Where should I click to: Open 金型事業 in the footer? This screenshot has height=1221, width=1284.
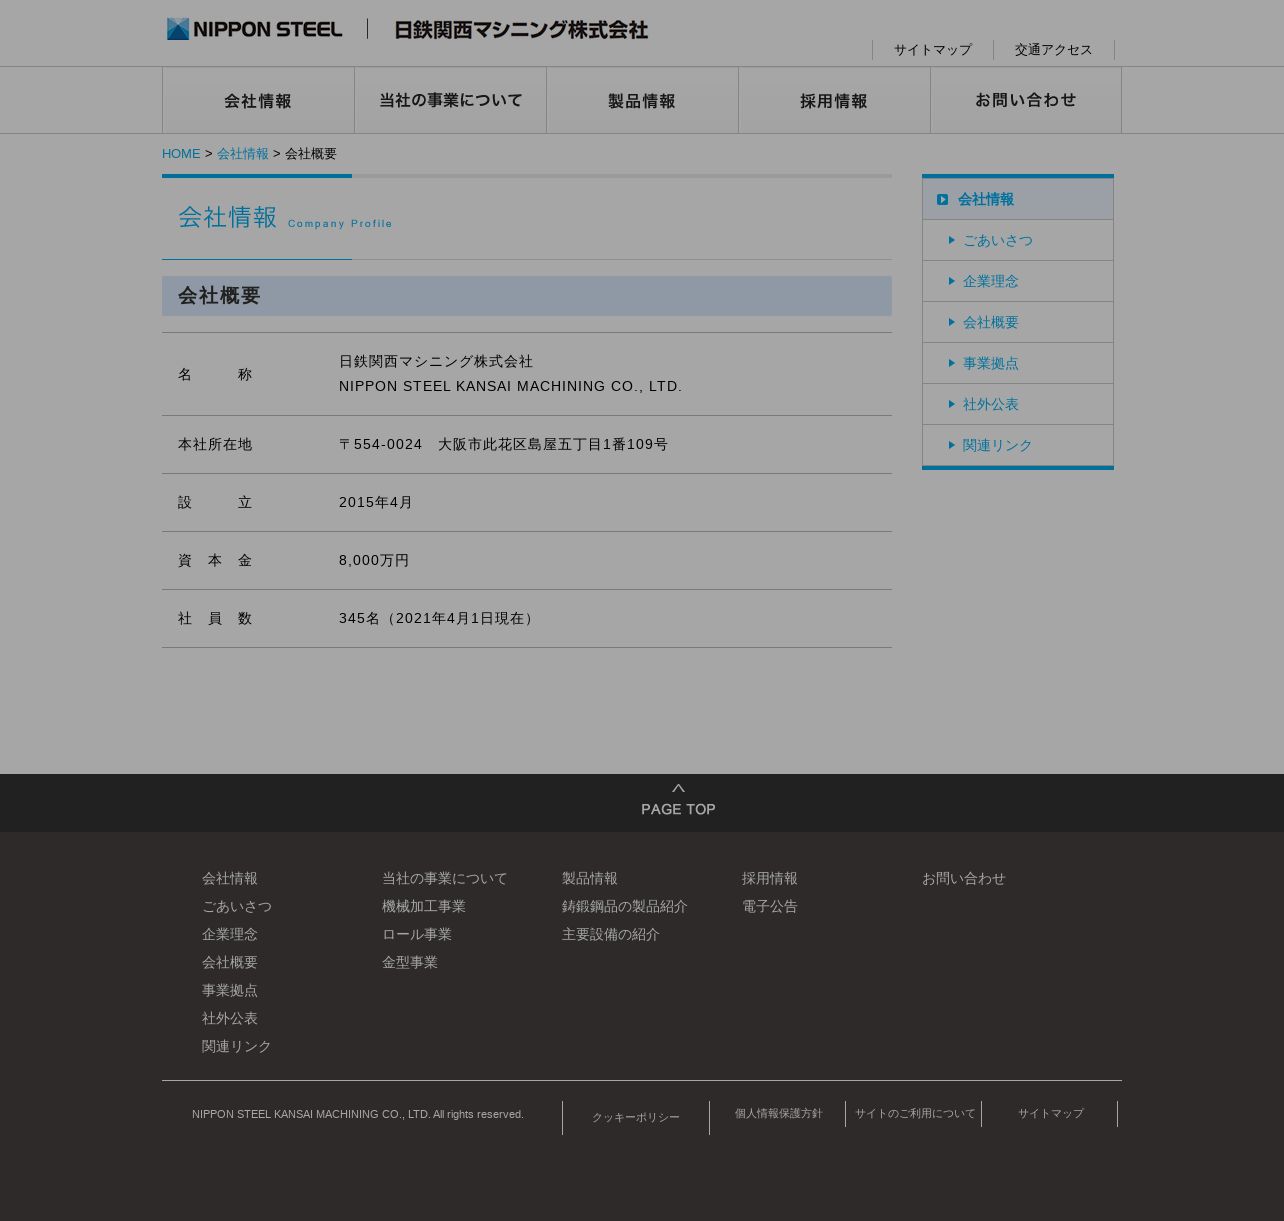coord(410,962)
